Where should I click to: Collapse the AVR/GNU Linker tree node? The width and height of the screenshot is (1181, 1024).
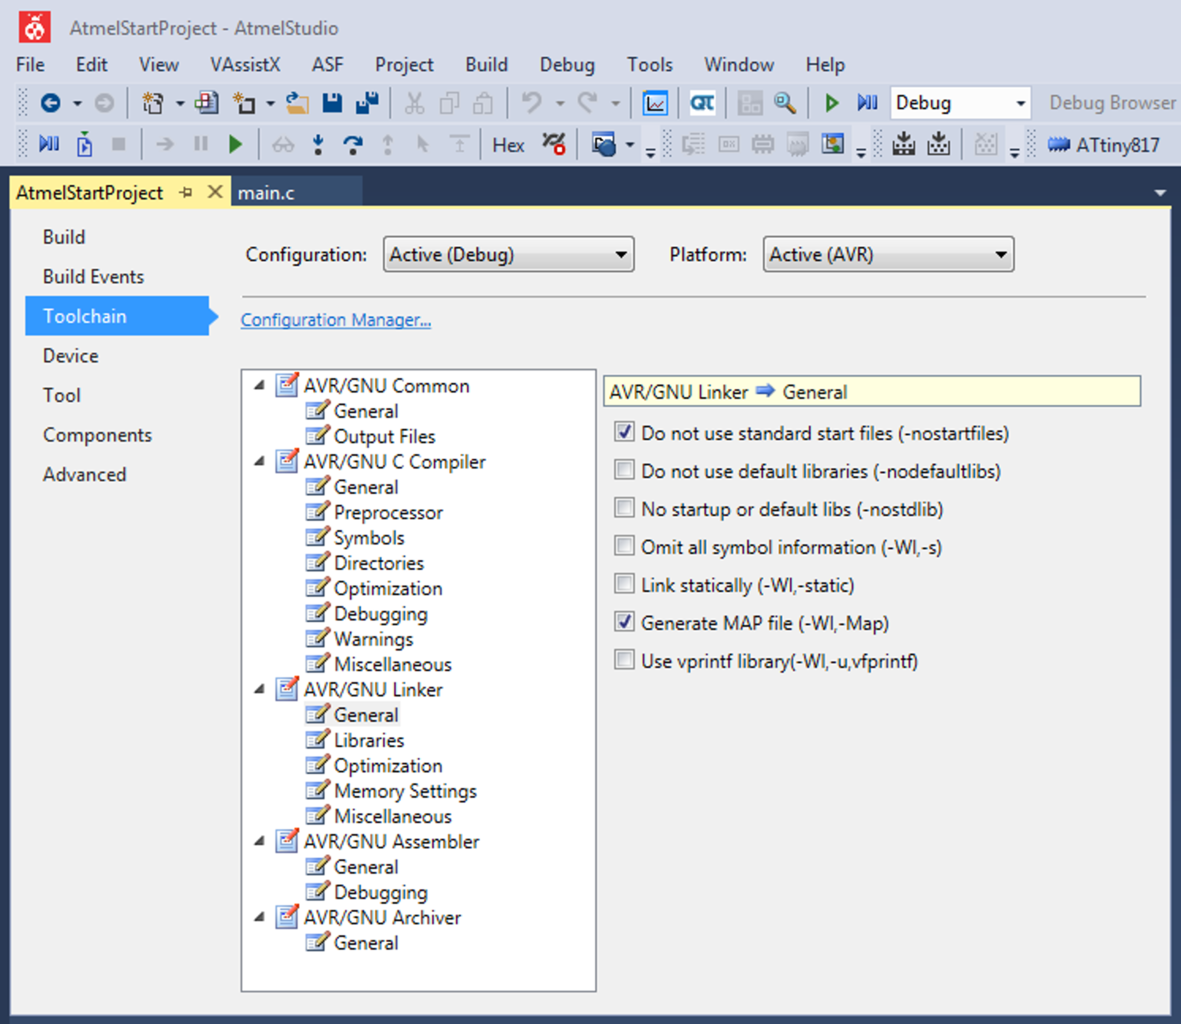pos(260,689)
